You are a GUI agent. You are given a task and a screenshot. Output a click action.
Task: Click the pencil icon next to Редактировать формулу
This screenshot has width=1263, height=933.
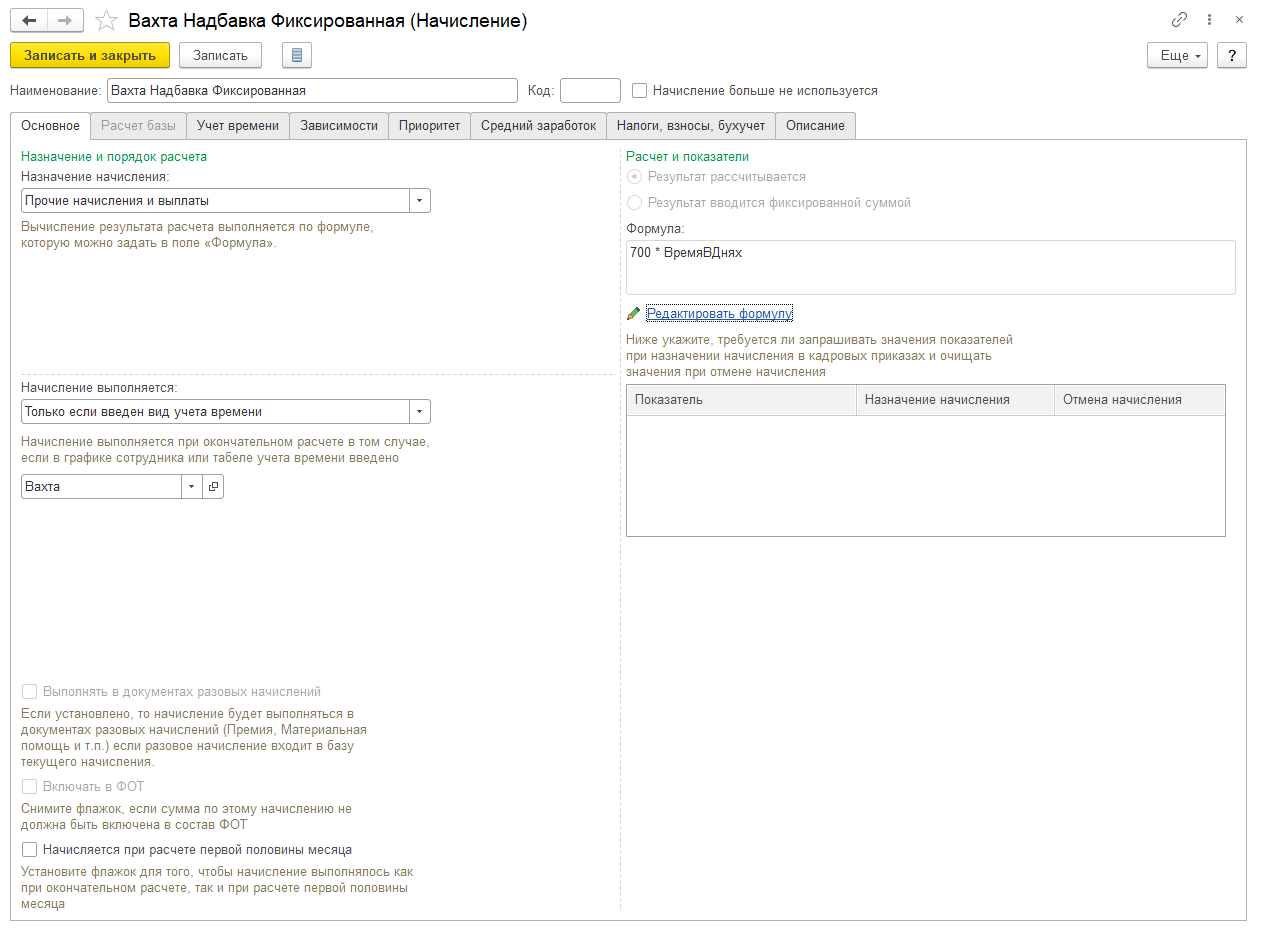point(633,313)
